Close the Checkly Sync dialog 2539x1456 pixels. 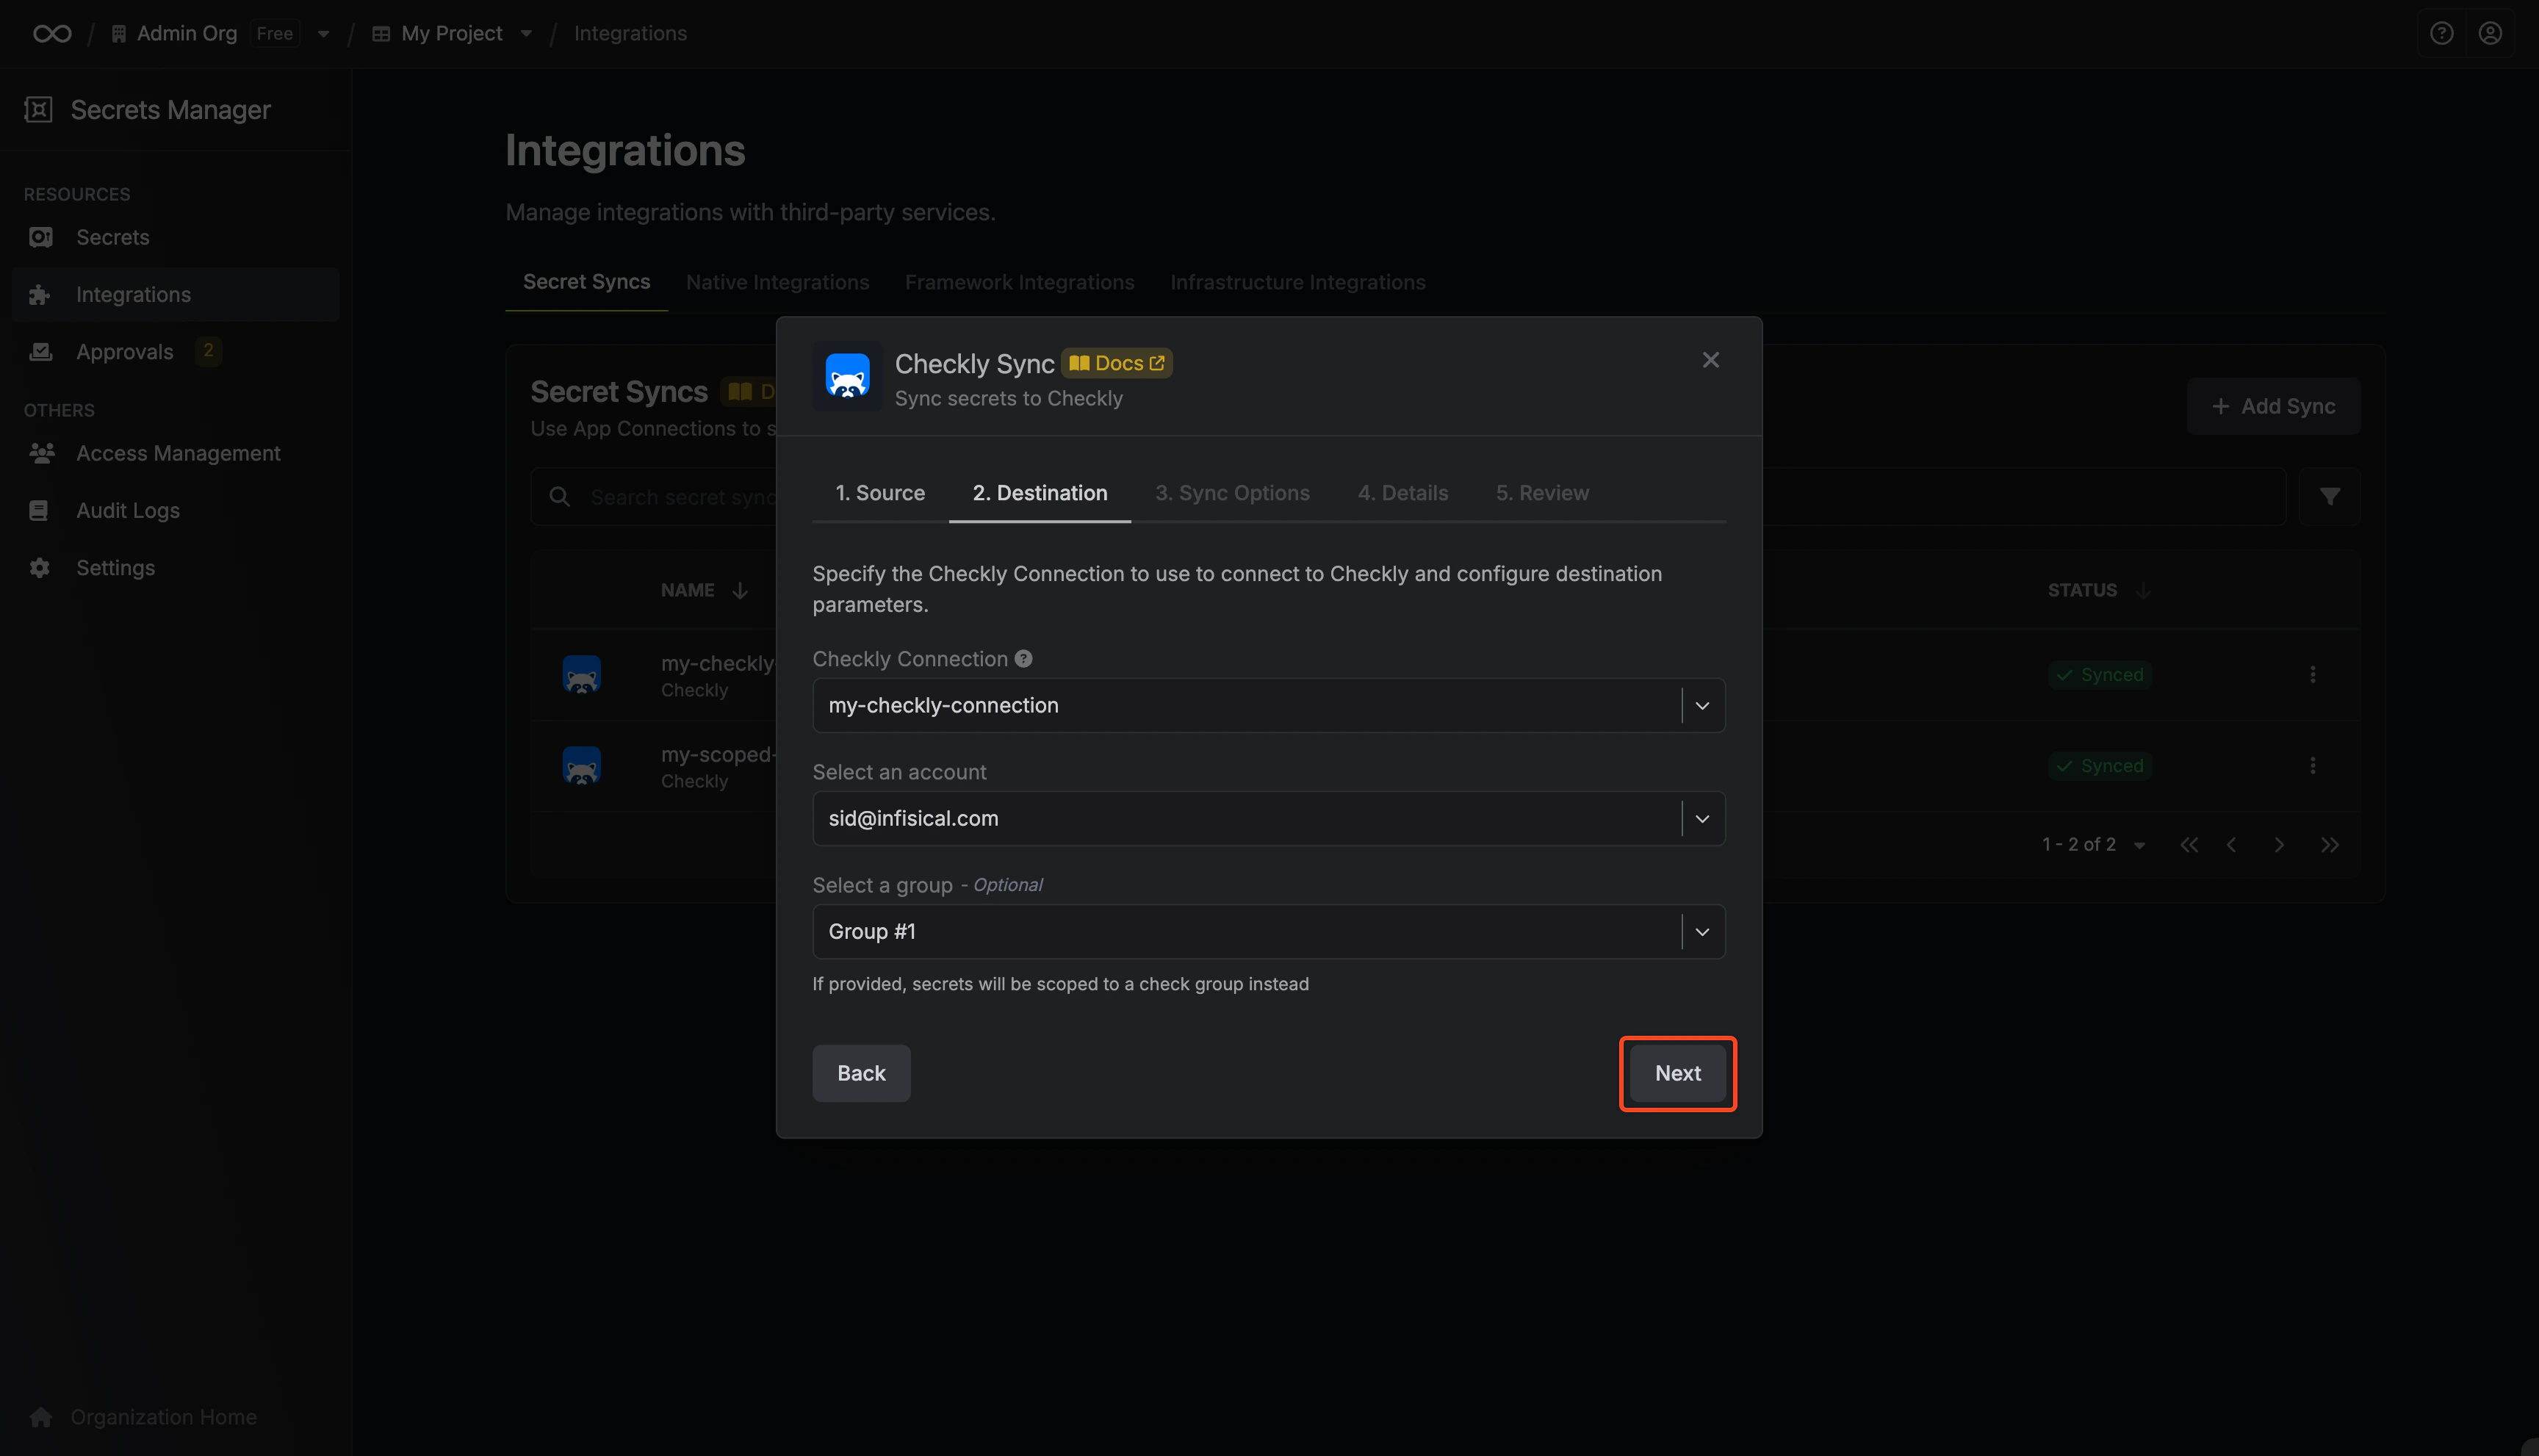tap(1710, 360)
